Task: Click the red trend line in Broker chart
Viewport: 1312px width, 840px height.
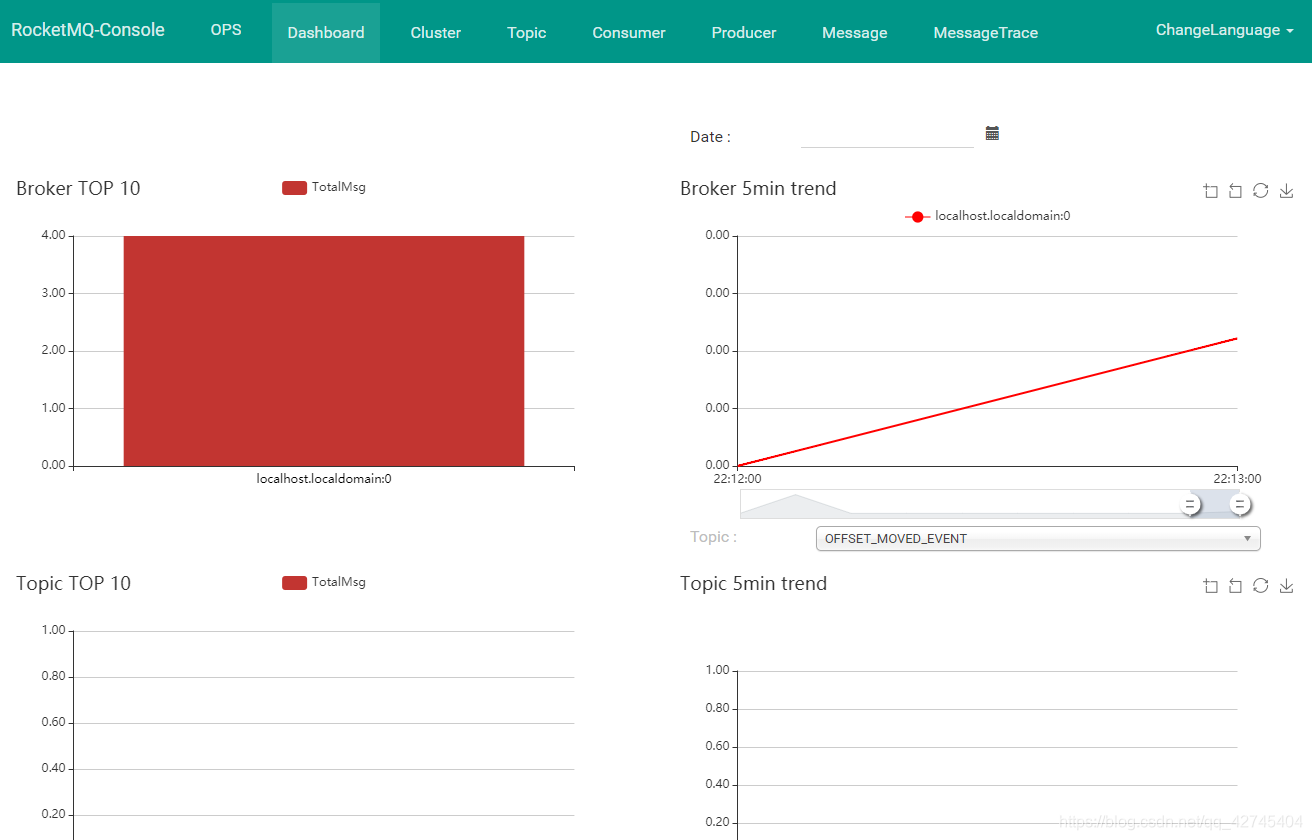Action: tap(988, 402)
